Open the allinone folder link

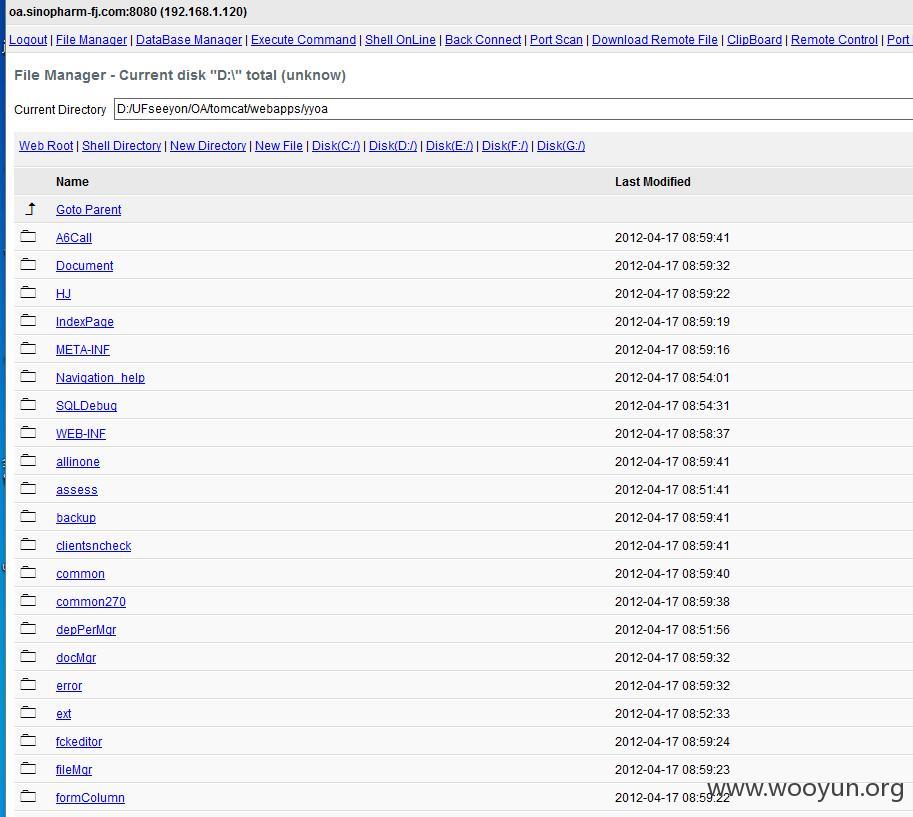point(78,462)
